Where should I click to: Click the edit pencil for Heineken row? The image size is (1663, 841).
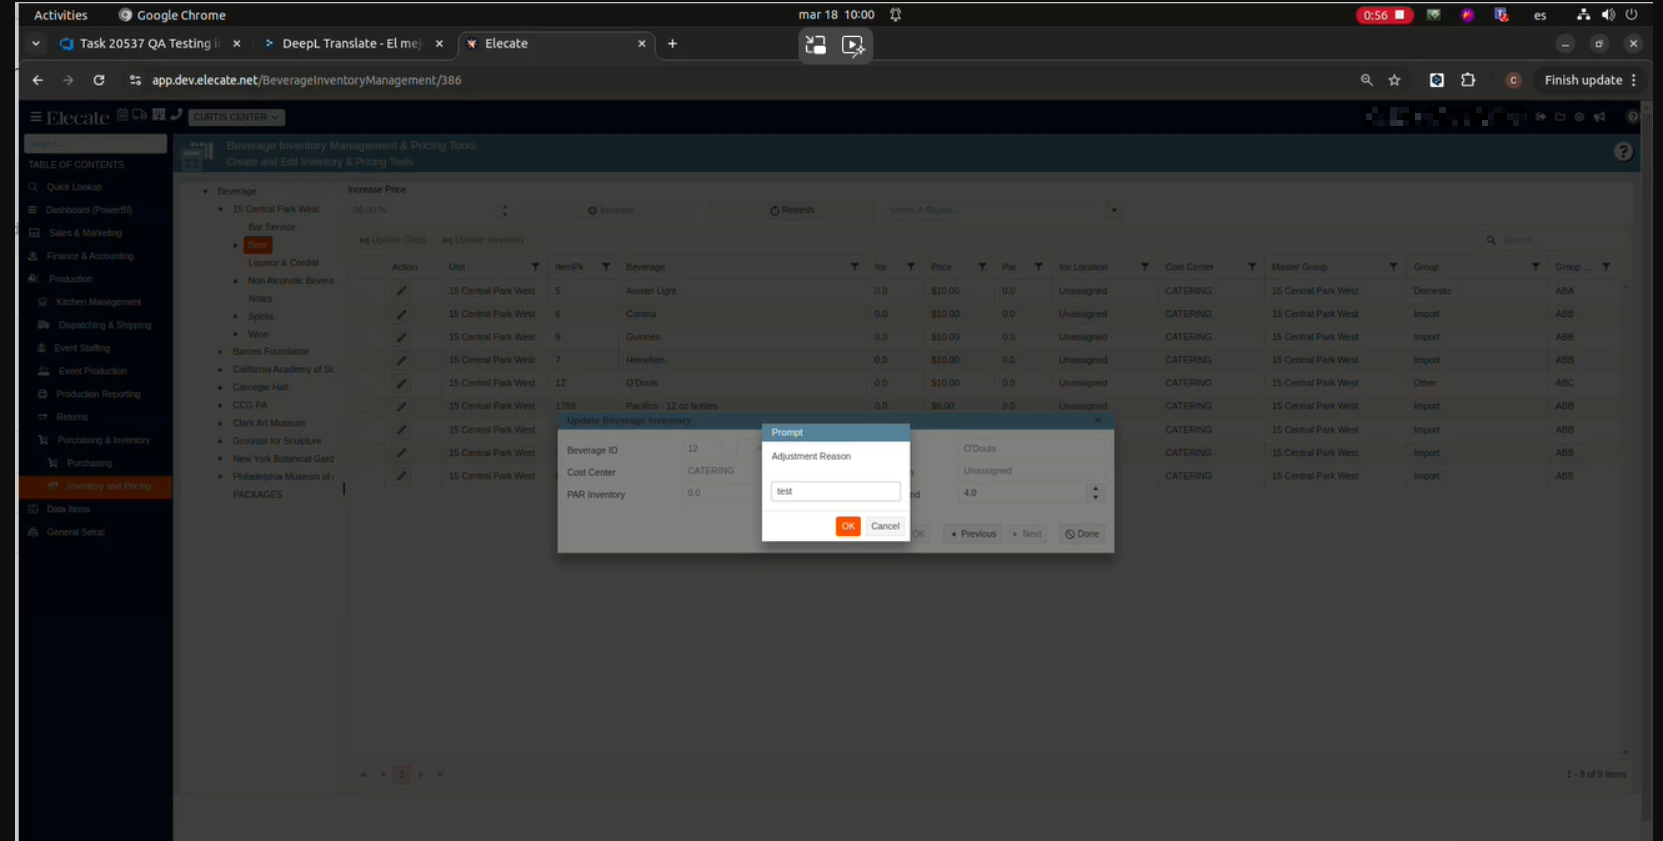click(401, 360)
